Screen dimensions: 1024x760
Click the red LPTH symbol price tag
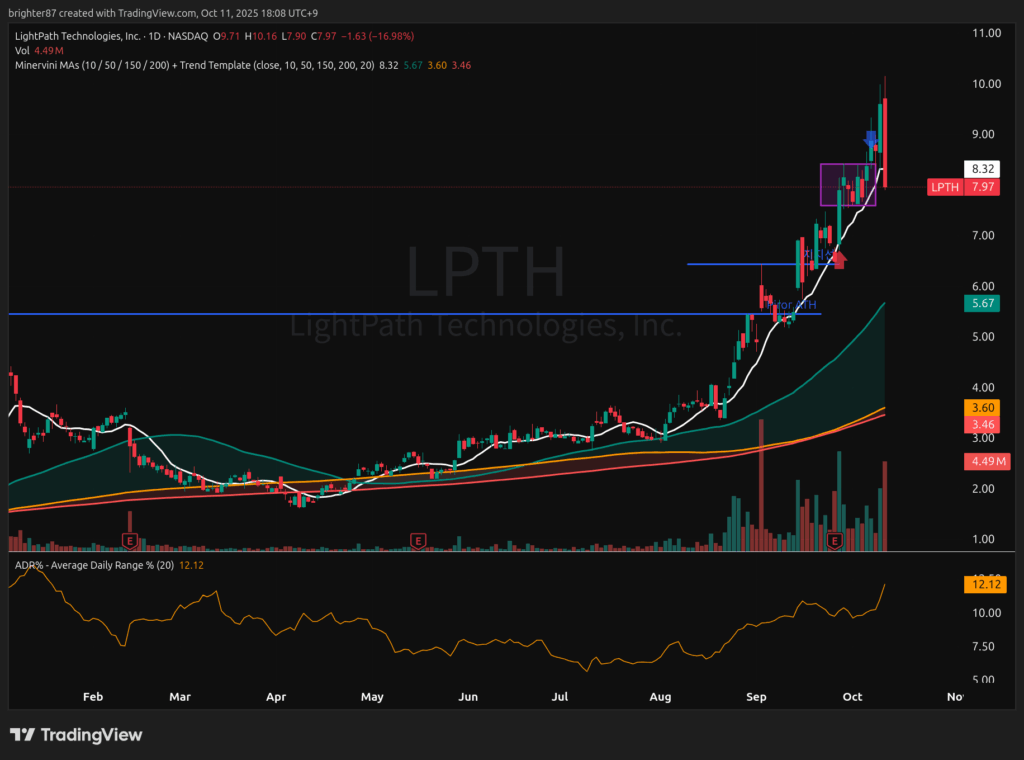pos(945,187)
